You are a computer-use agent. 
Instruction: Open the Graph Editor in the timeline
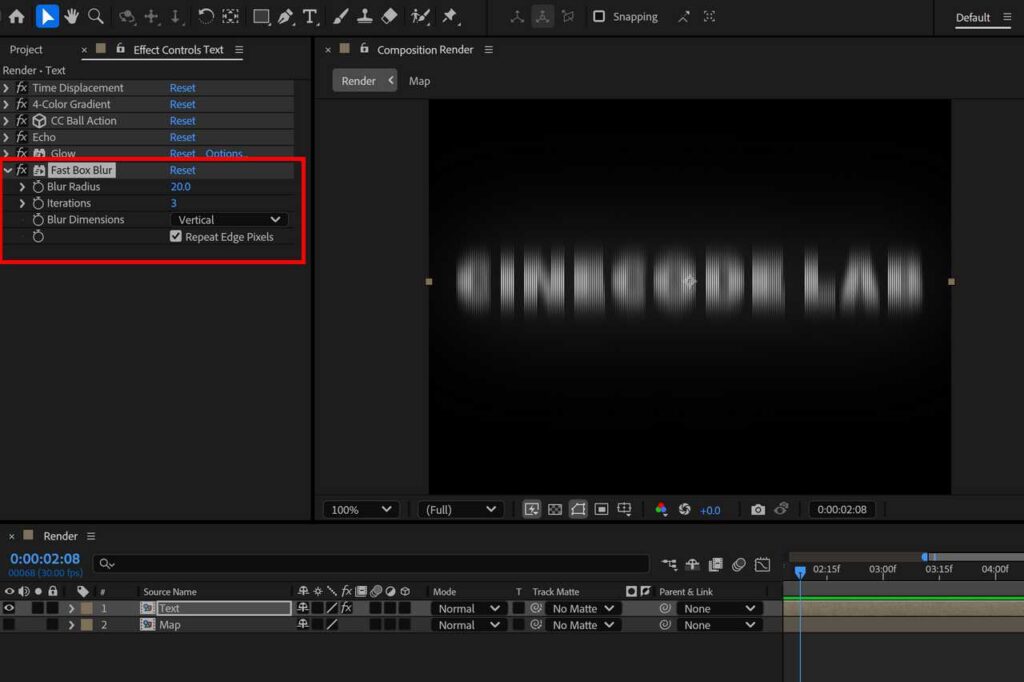[762, 564]
